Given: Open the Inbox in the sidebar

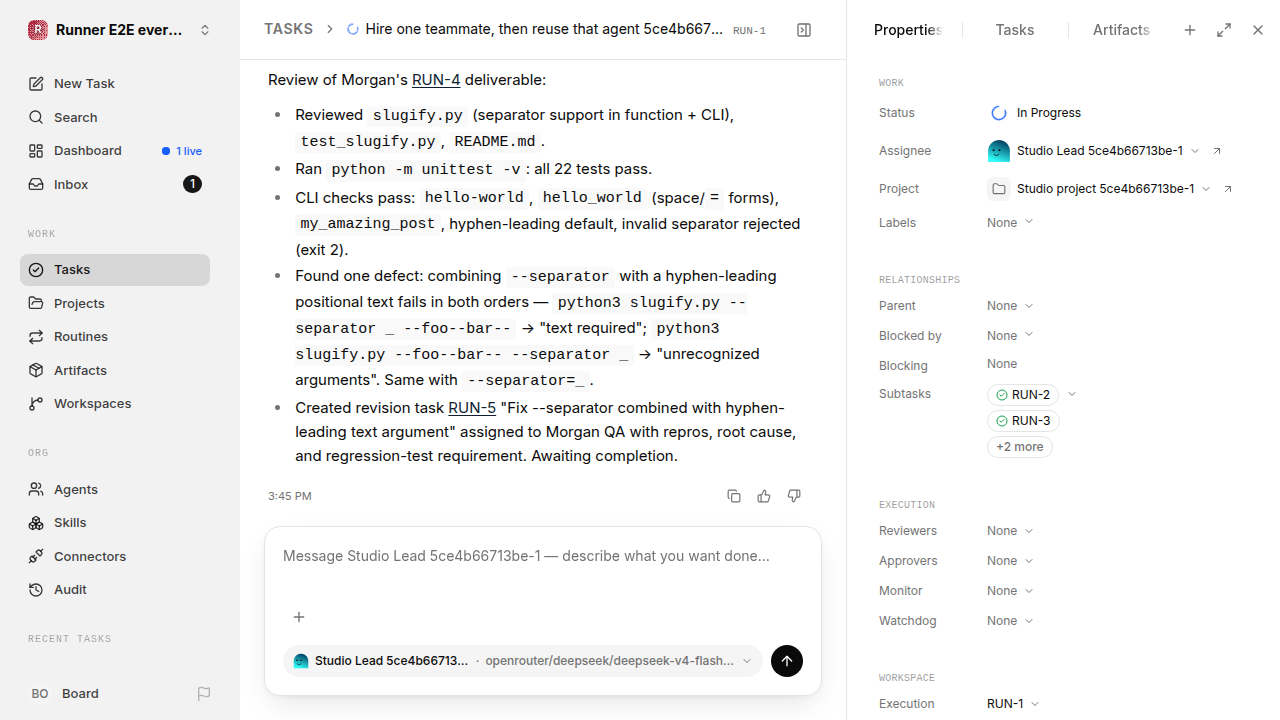Looking at the screenshot, I should pos(115,185).
